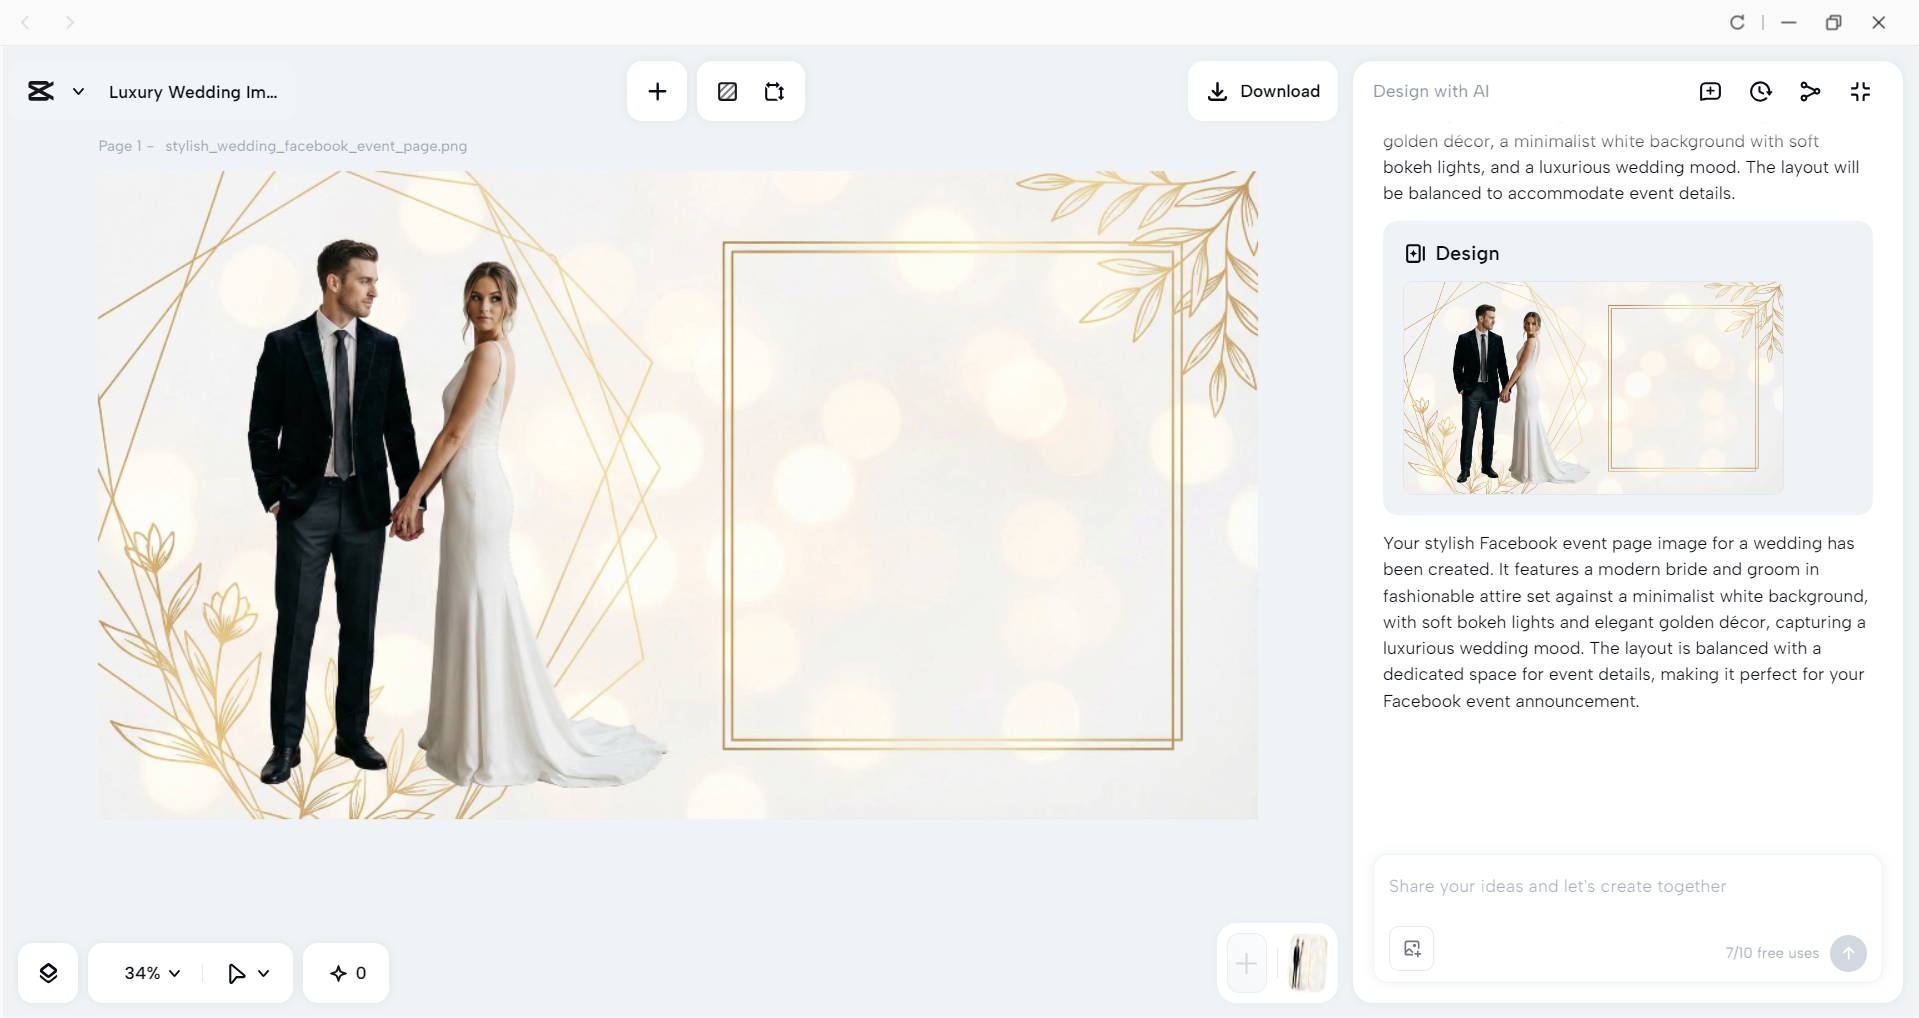Check credits counter showing zero
The image size is (1919, 1018).
pos(345,972)
